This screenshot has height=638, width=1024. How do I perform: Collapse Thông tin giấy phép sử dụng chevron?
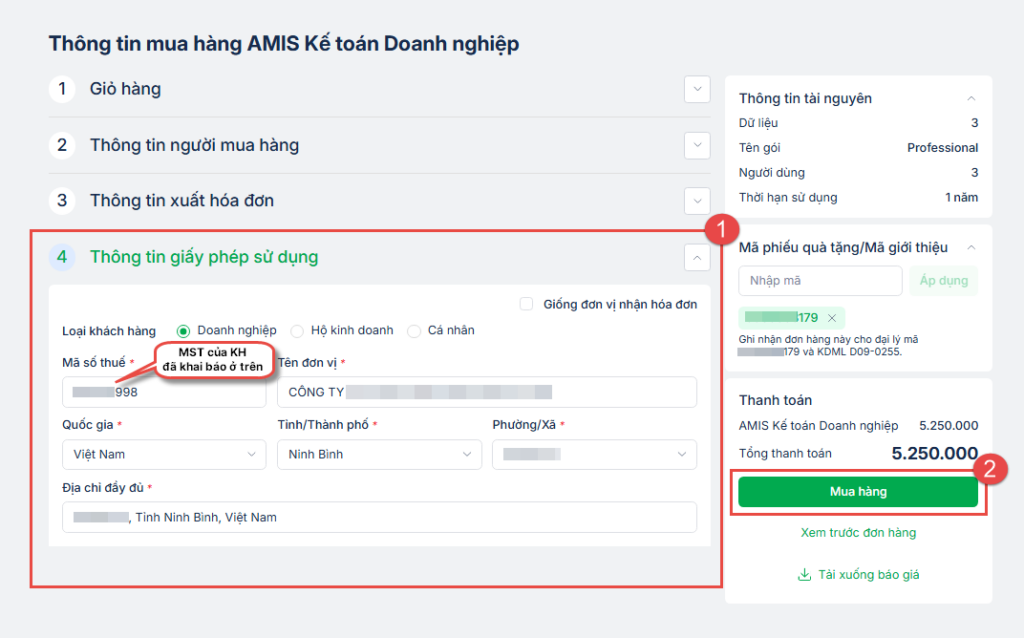point(697,257)
